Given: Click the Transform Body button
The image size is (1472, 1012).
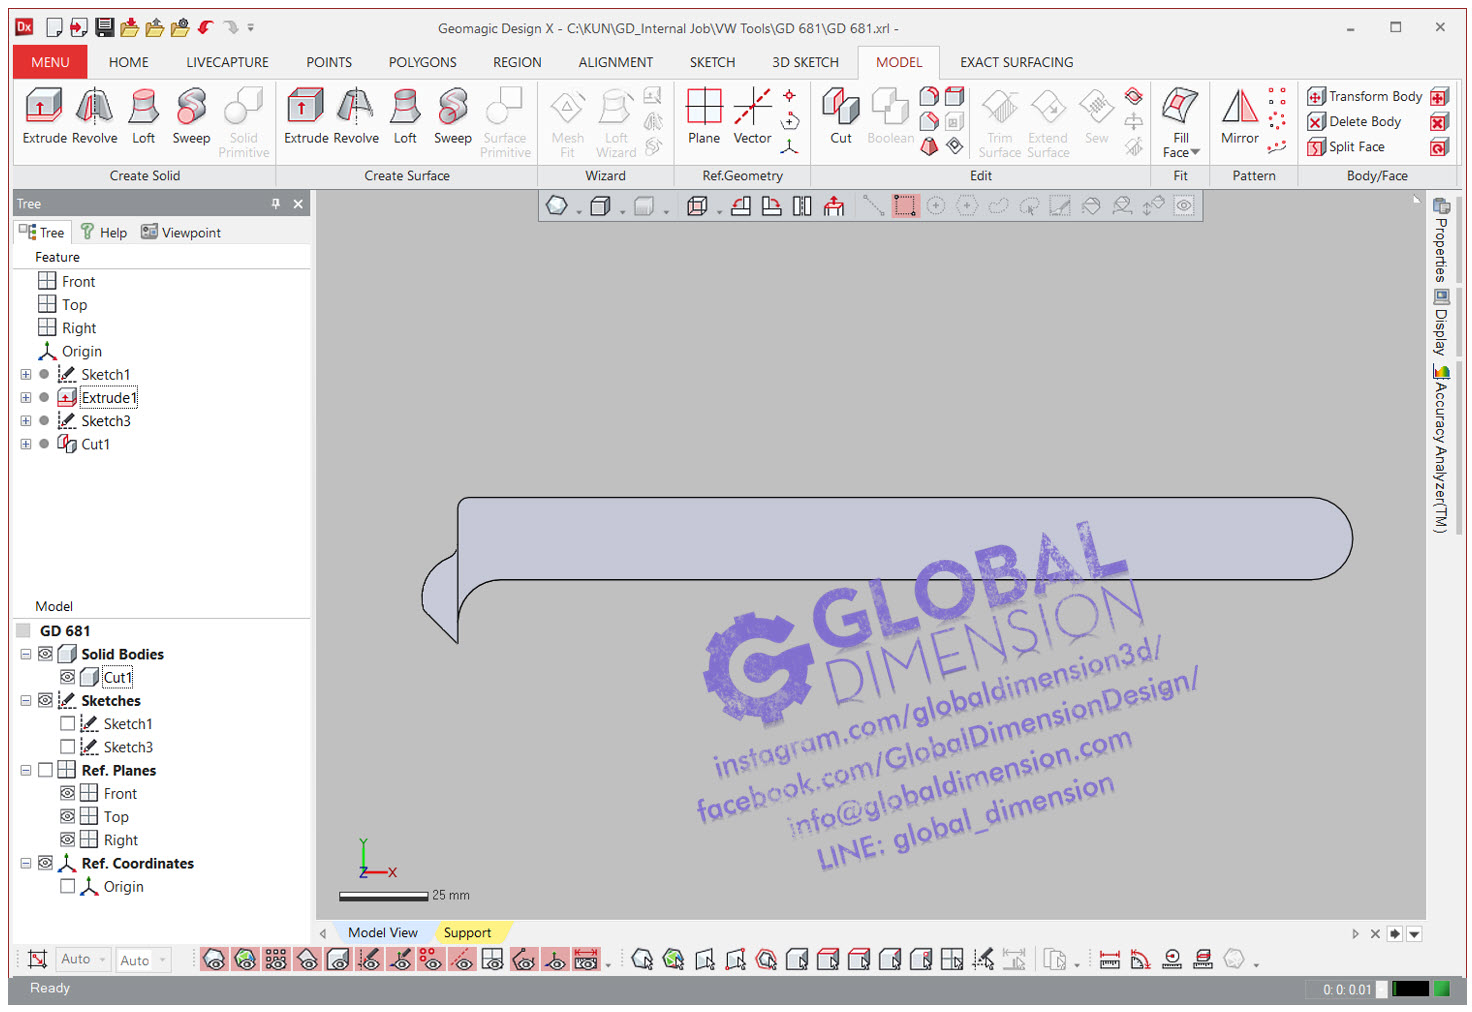Looking at the screenshot, I should [x=1365, y=96].
